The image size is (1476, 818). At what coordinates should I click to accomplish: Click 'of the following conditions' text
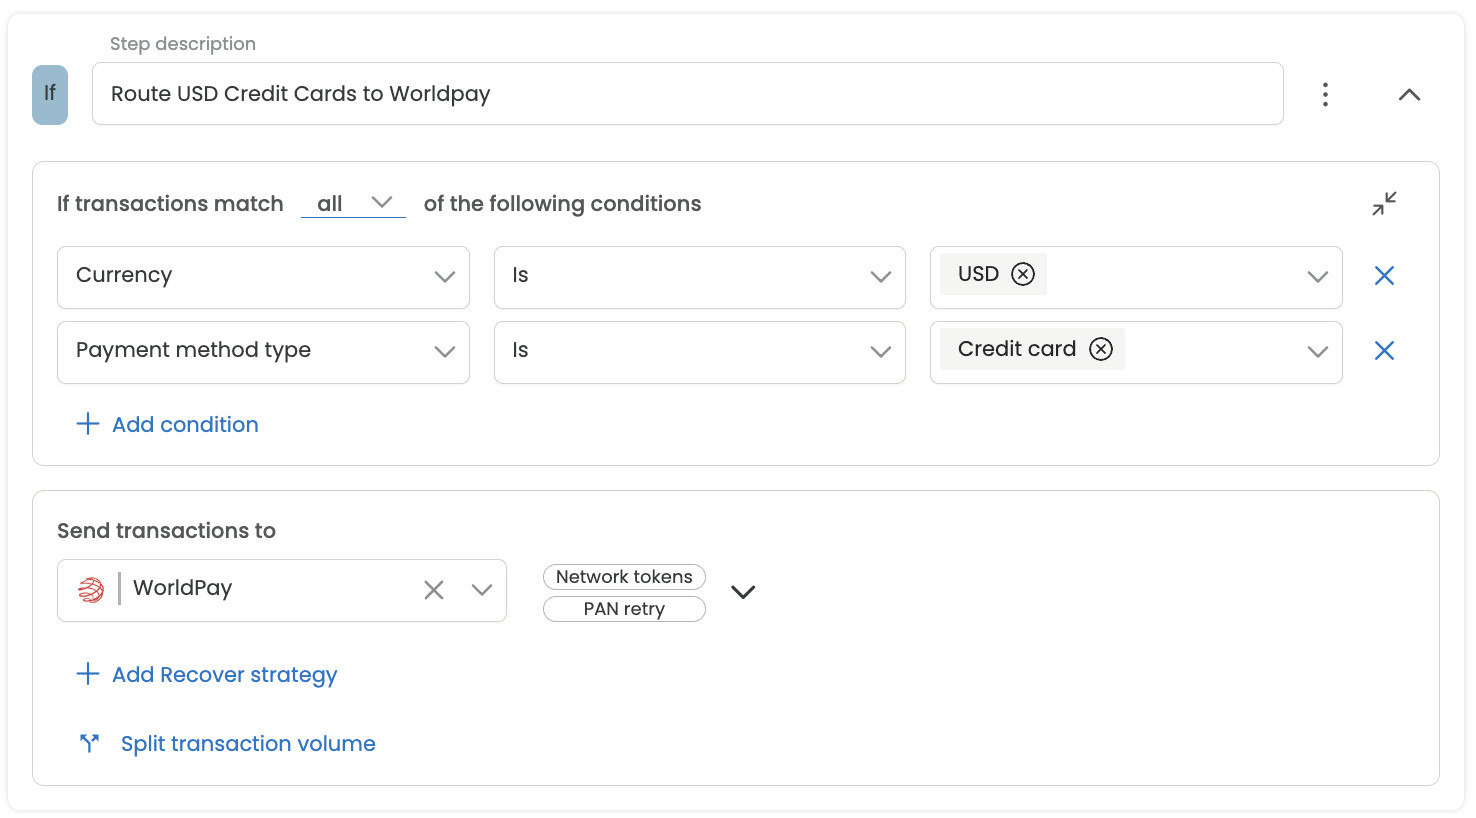562,204
